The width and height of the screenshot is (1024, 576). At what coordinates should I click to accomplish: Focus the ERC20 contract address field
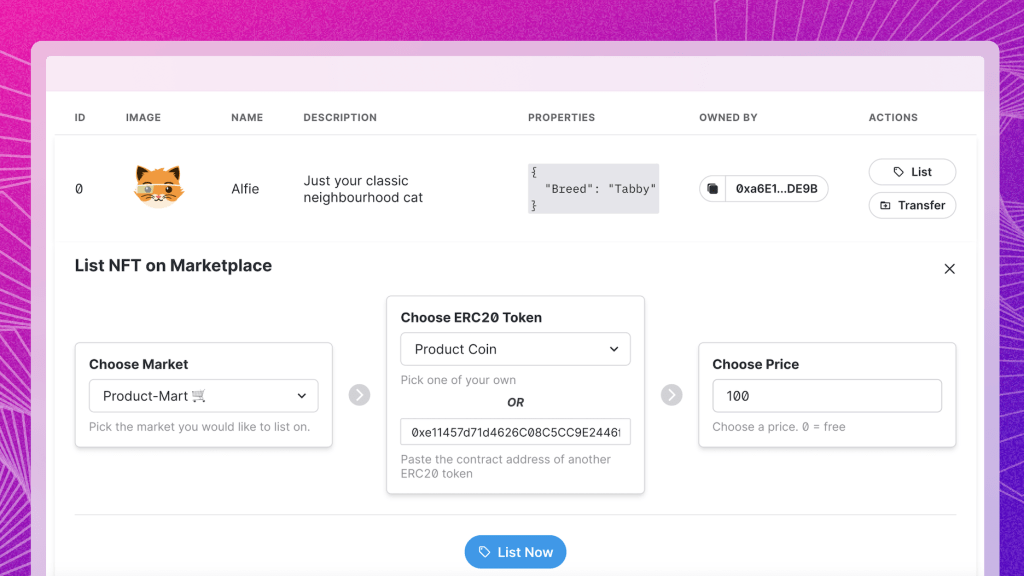click(515, 433)
